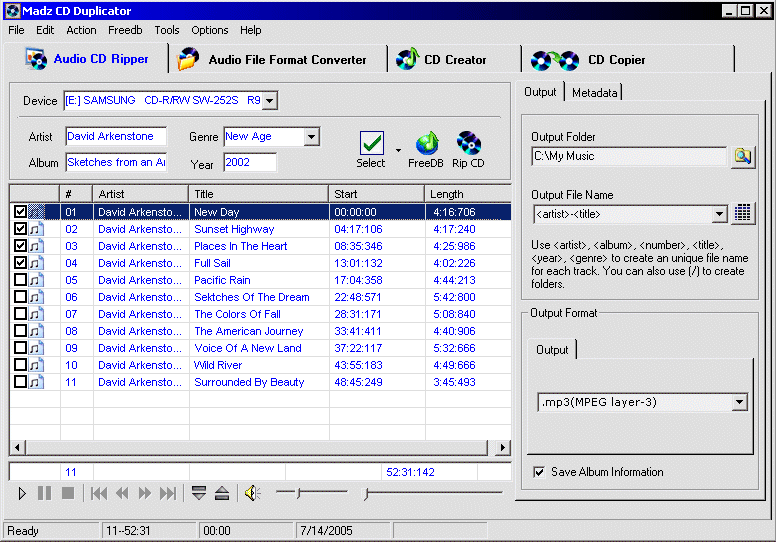Screen dimensions: 776x542
Task: Uncheck track 03 Places In The Heart checkbox
Action: point(20,246)
